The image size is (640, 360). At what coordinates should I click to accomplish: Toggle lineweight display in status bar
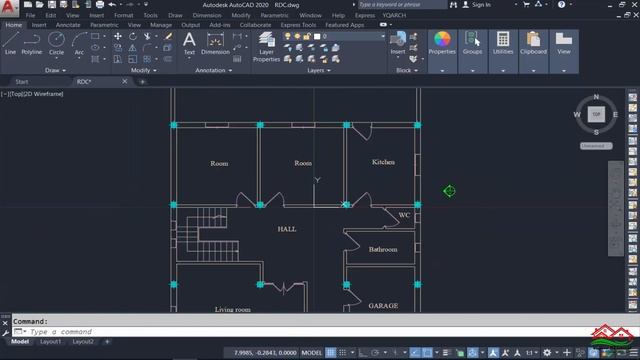click(x=446, y=353)
